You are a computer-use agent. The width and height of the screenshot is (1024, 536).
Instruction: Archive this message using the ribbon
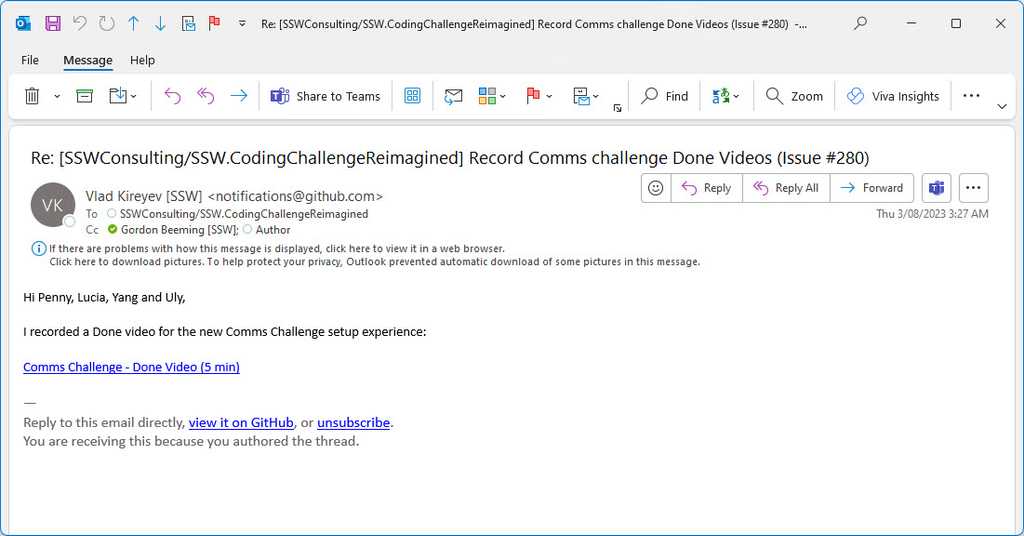(85, 96)
